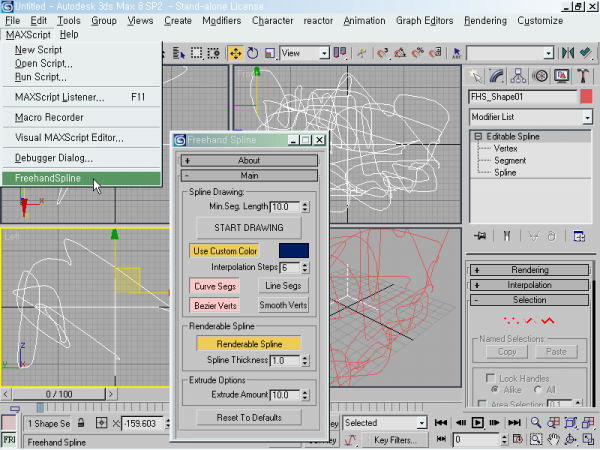Screen dimensions: 600x450
Task: Expand About rollout in Freehand Spline
Action: tap(249, 160)
